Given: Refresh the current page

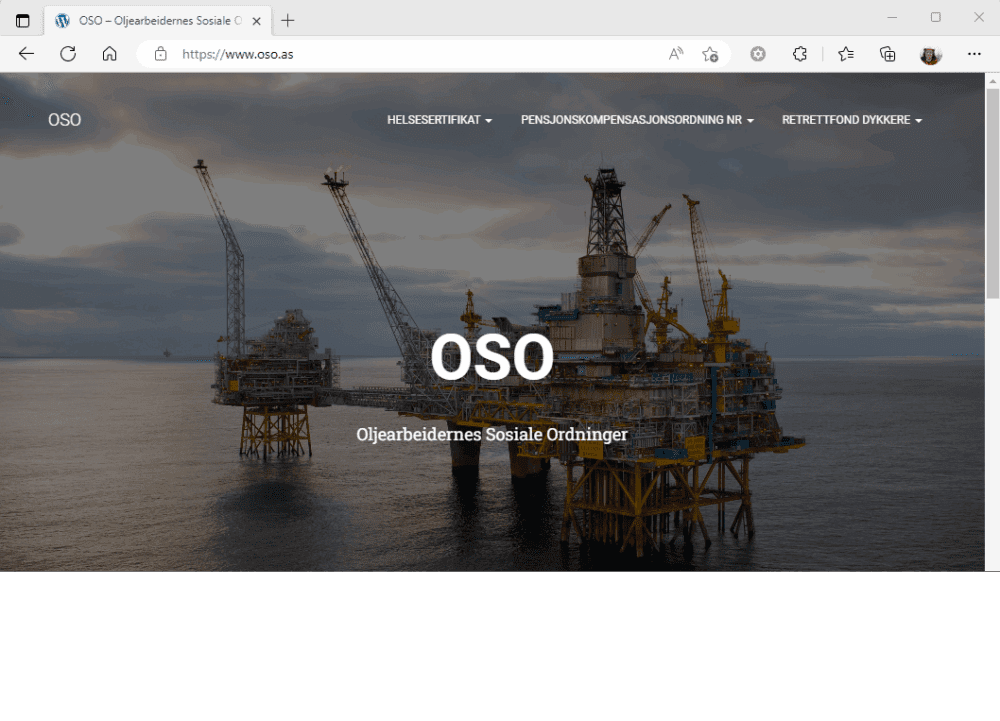Looking at the screenshot, I should 68,54.
